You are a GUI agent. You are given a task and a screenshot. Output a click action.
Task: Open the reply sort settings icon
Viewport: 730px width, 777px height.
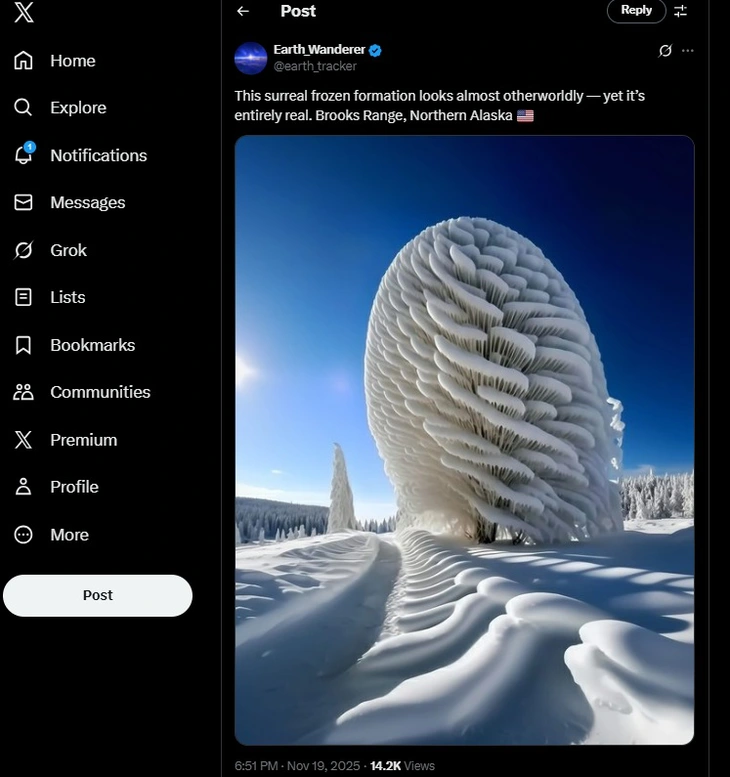pos(681,11)
